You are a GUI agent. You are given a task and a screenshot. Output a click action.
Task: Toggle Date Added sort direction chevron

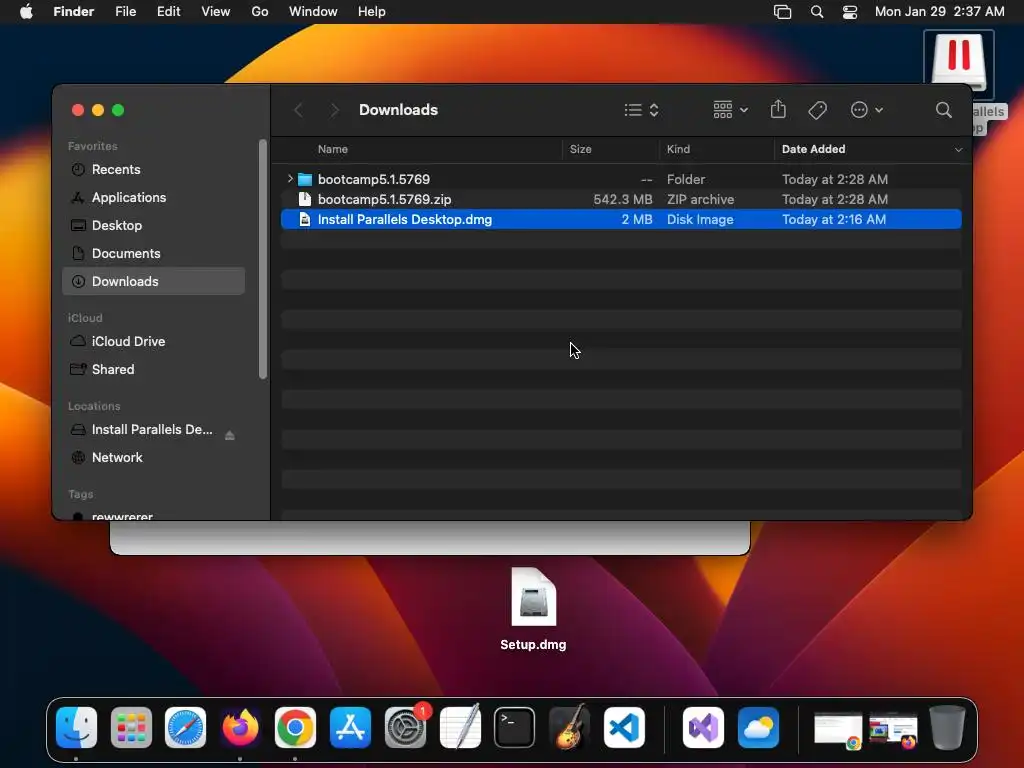958,150
